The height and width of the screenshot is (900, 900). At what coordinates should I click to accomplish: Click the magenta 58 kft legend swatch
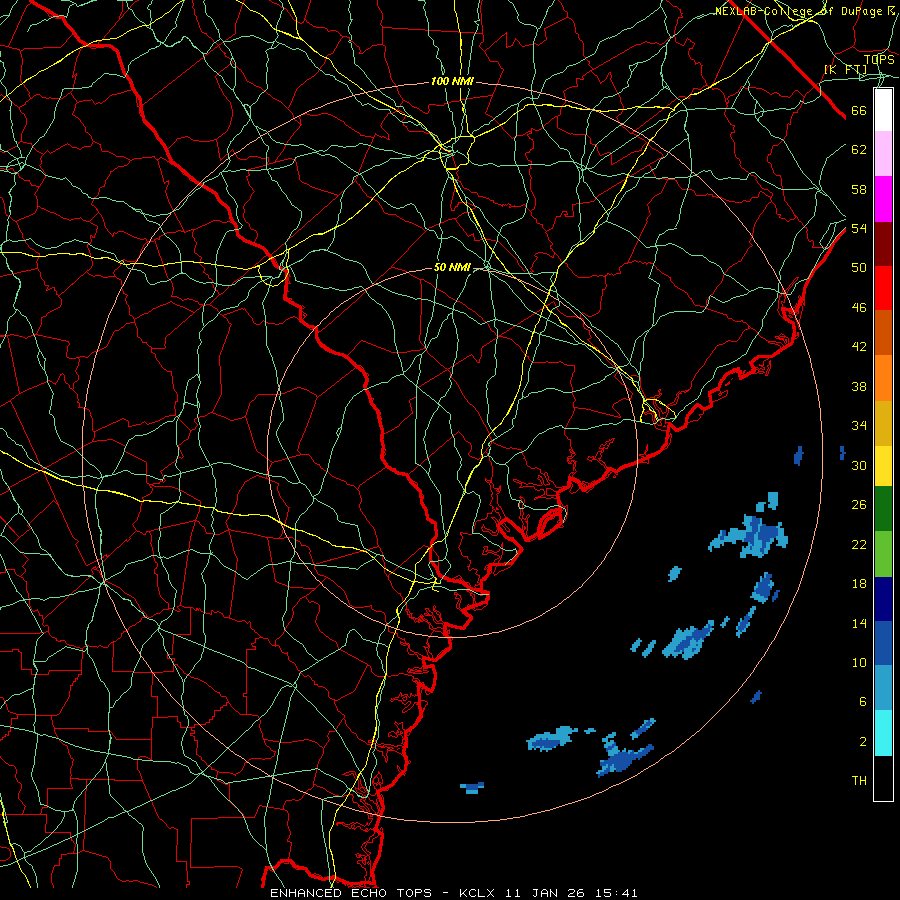(x=883, y=199)
